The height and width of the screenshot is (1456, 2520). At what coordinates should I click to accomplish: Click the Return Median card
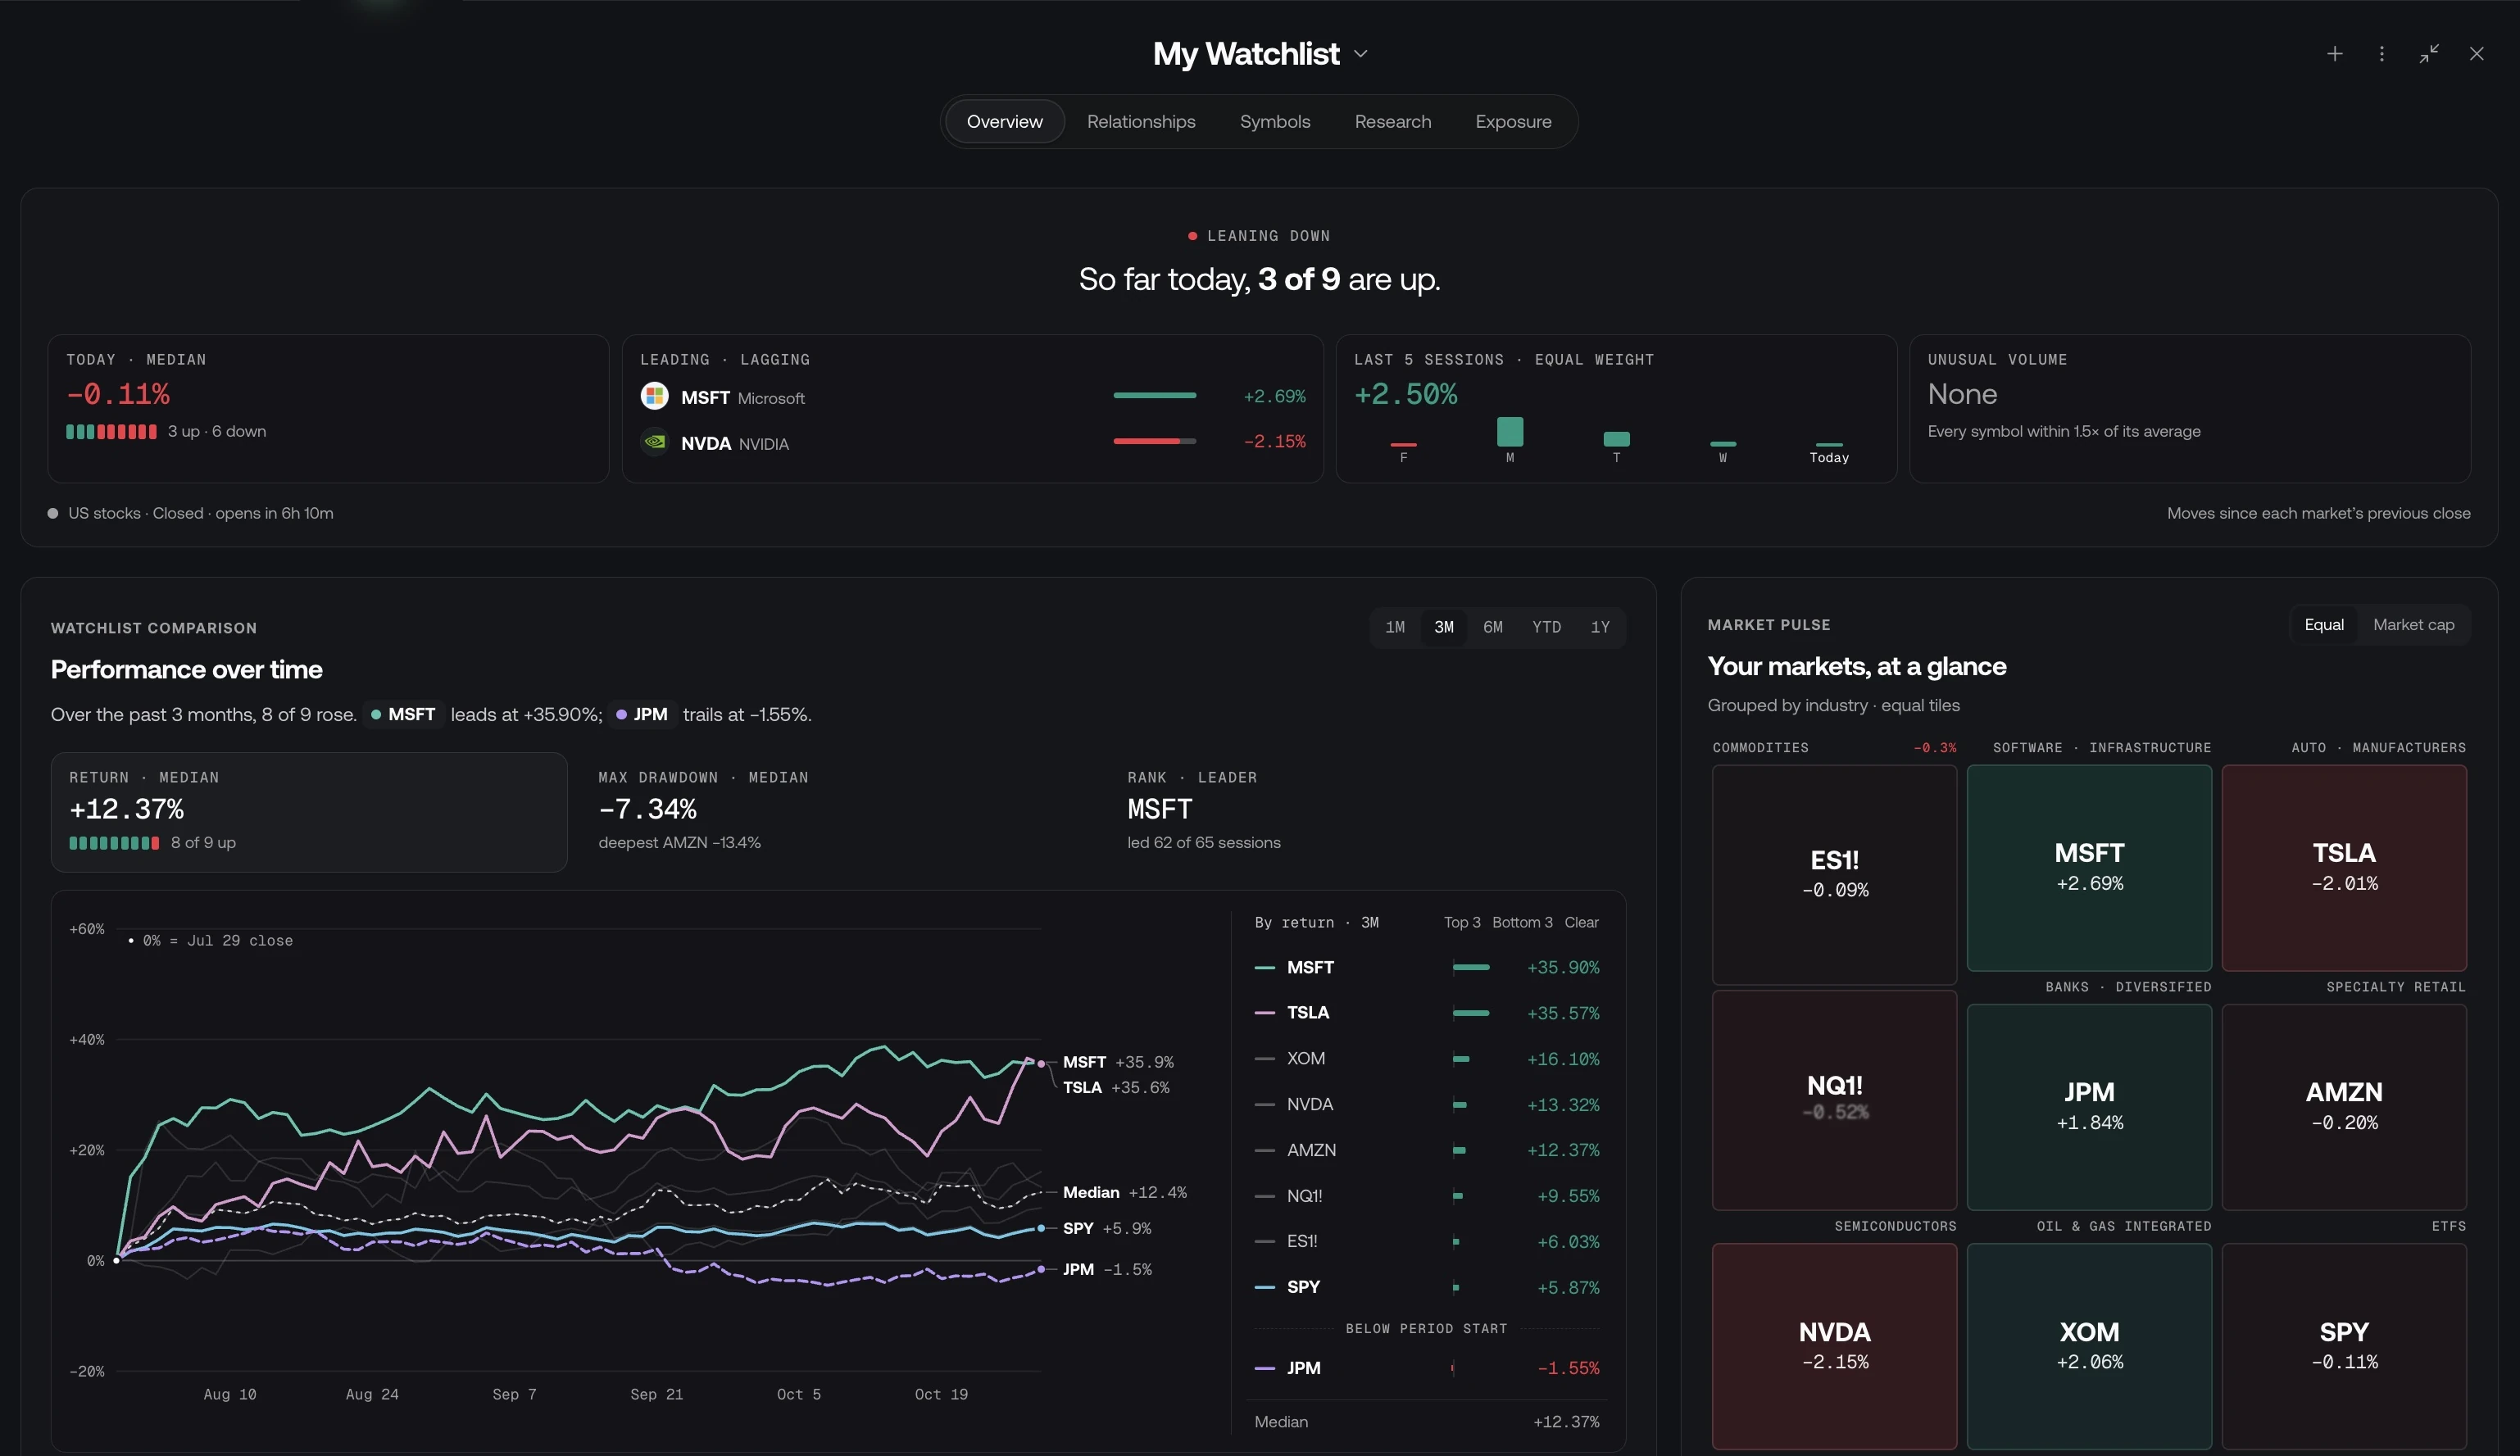coord(309,812)
